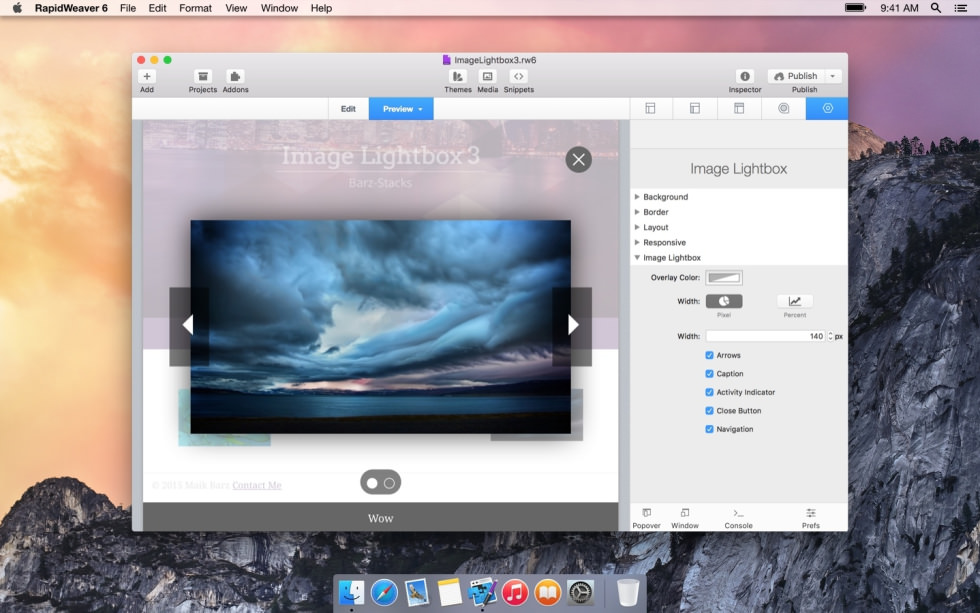The height and width of the screenshot is (613, 980).
Task: Open Finder from the Dock
Action: [x=352, y=592]
